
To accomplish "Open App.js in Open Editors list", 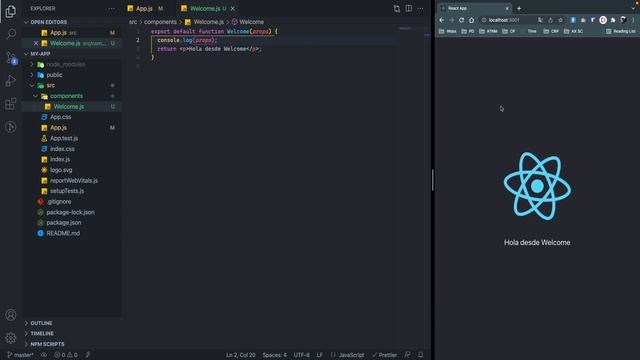I will [x=71, y=33].
